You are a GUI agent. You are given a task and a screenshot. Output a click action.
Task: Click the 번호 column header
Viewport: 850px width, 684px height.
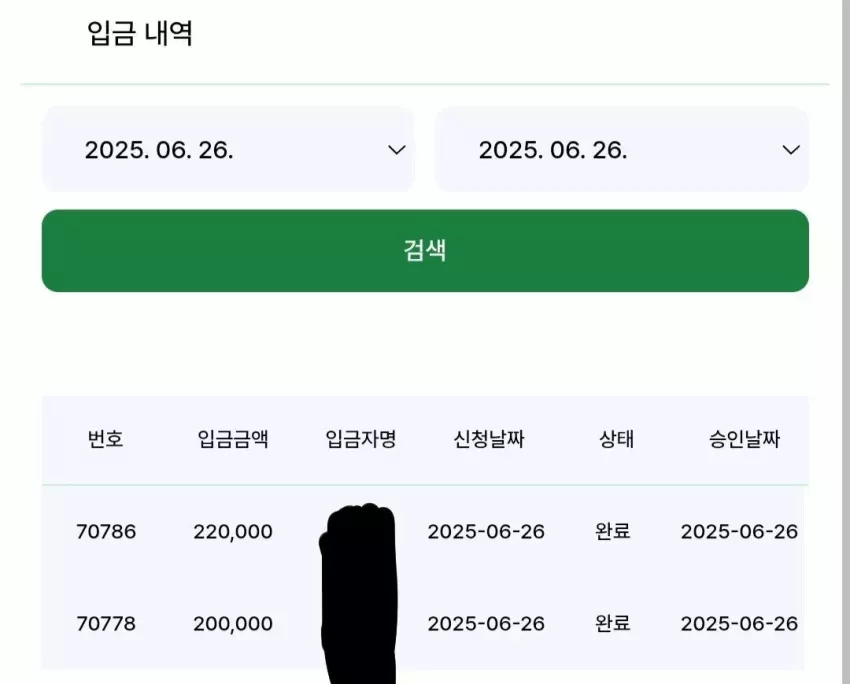[106, 439]
